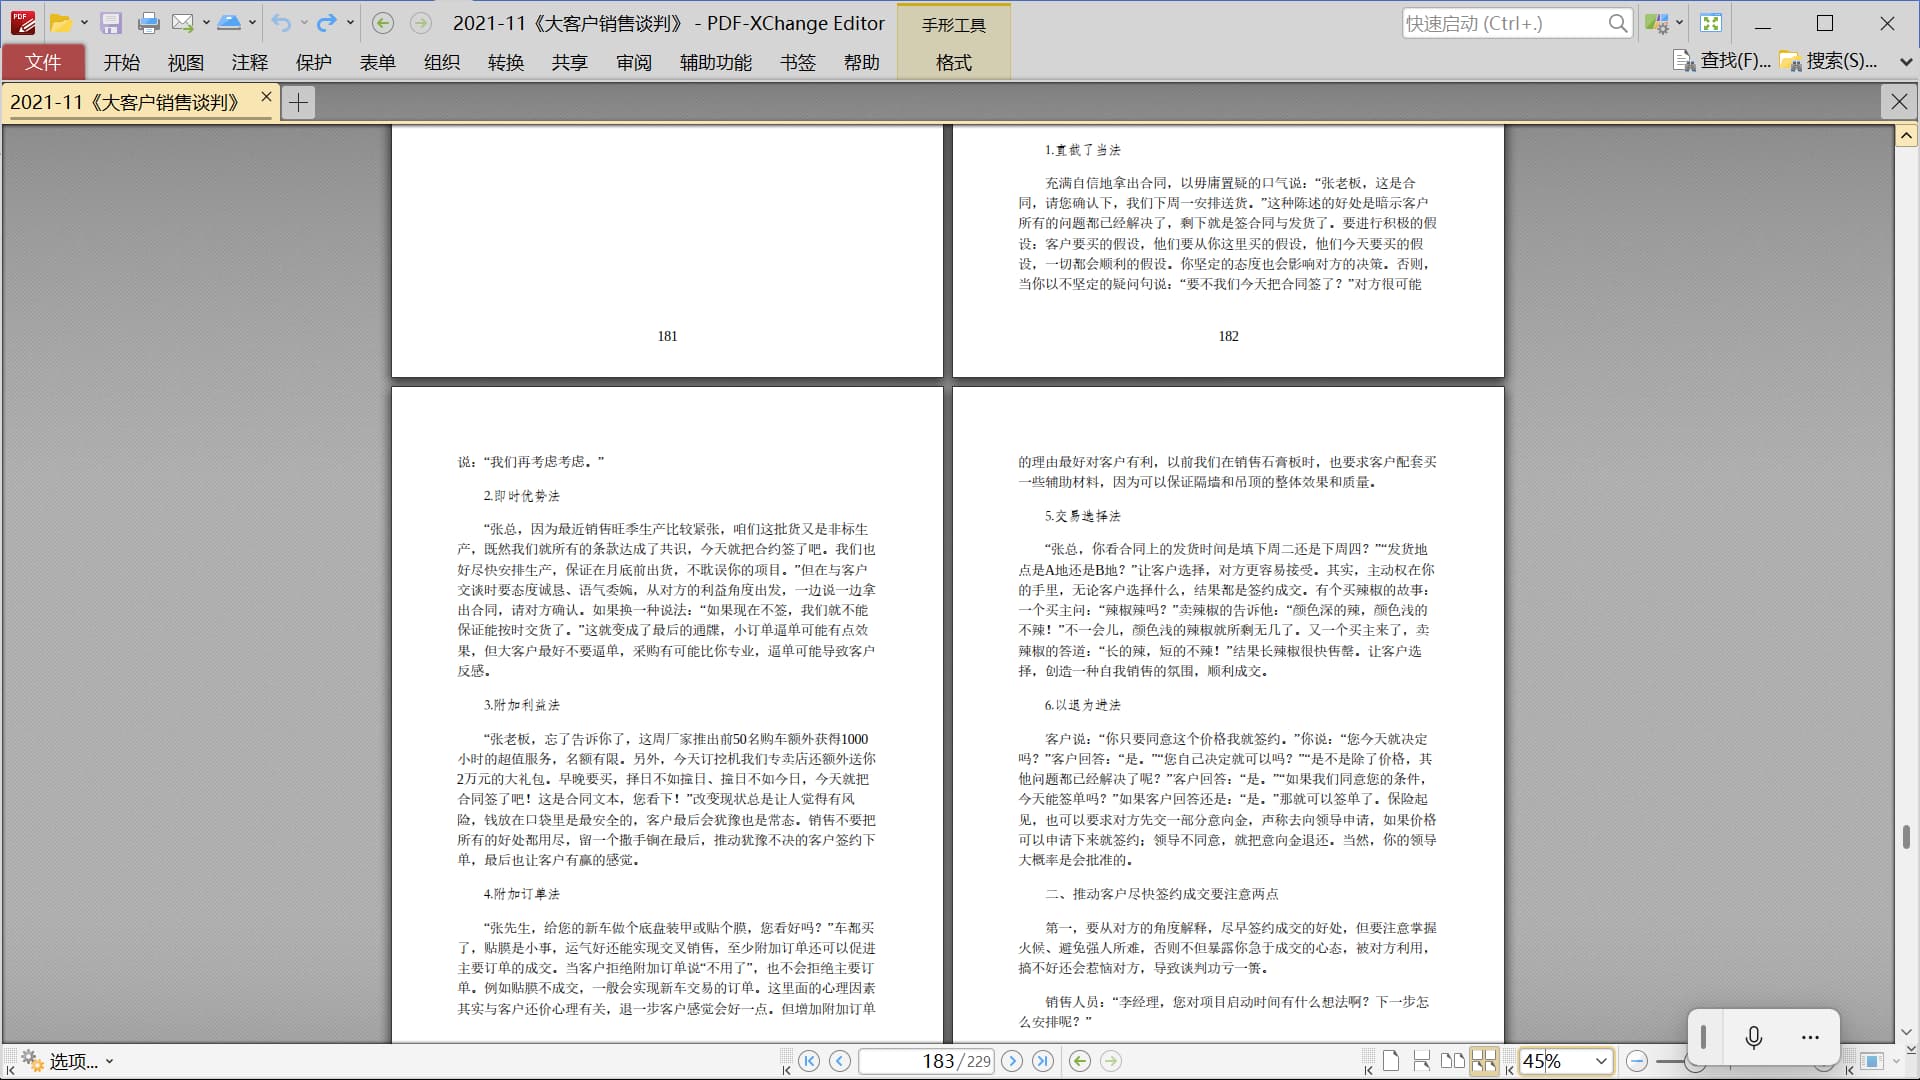This screenshot has height=1080, width=1920.
Task: Jump to the last page
Action: 1042,1061
